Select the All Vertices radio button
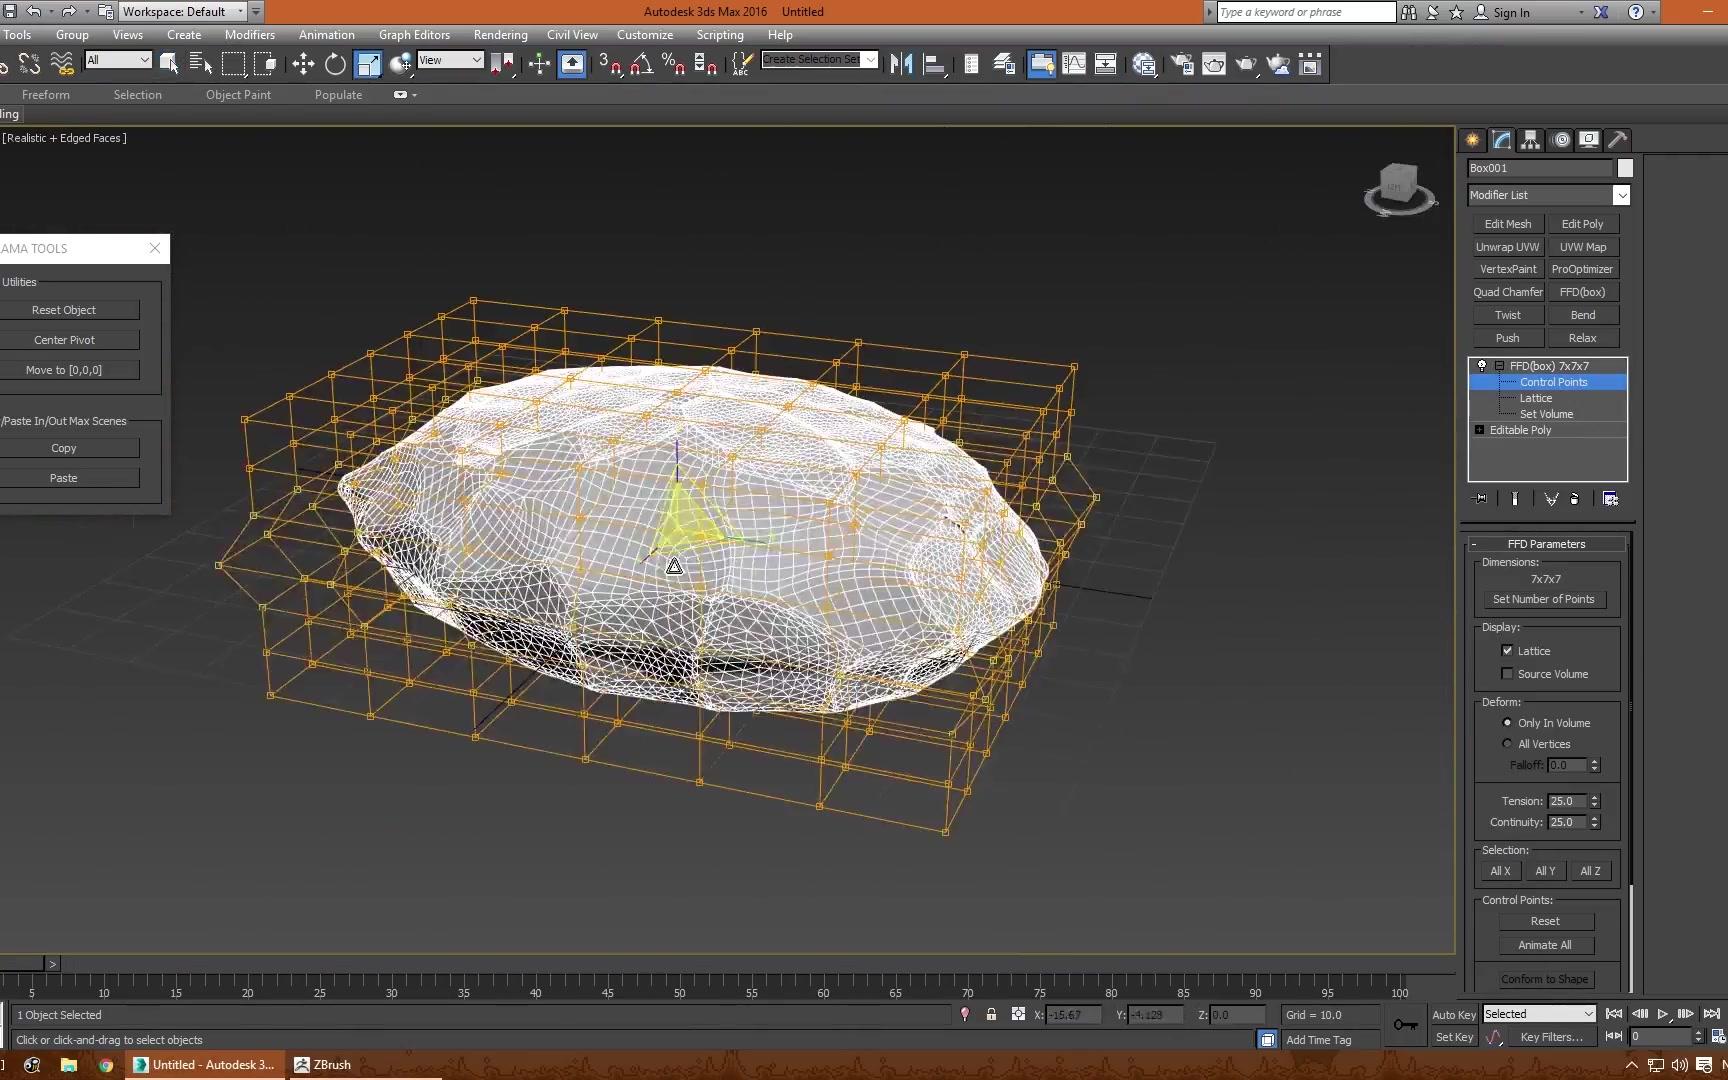Screen dimensions: 1728x1080 (1507, 744)
